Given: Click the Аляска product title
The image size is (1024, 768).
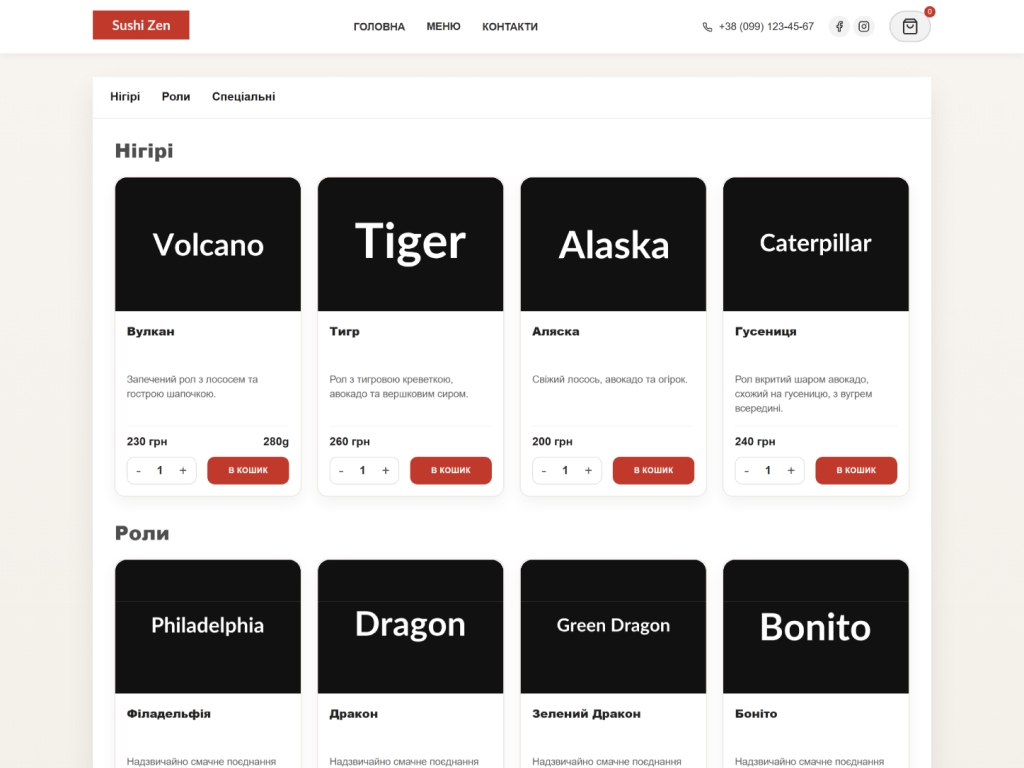Looking at the screenshot, I should [x=556, y=331].
